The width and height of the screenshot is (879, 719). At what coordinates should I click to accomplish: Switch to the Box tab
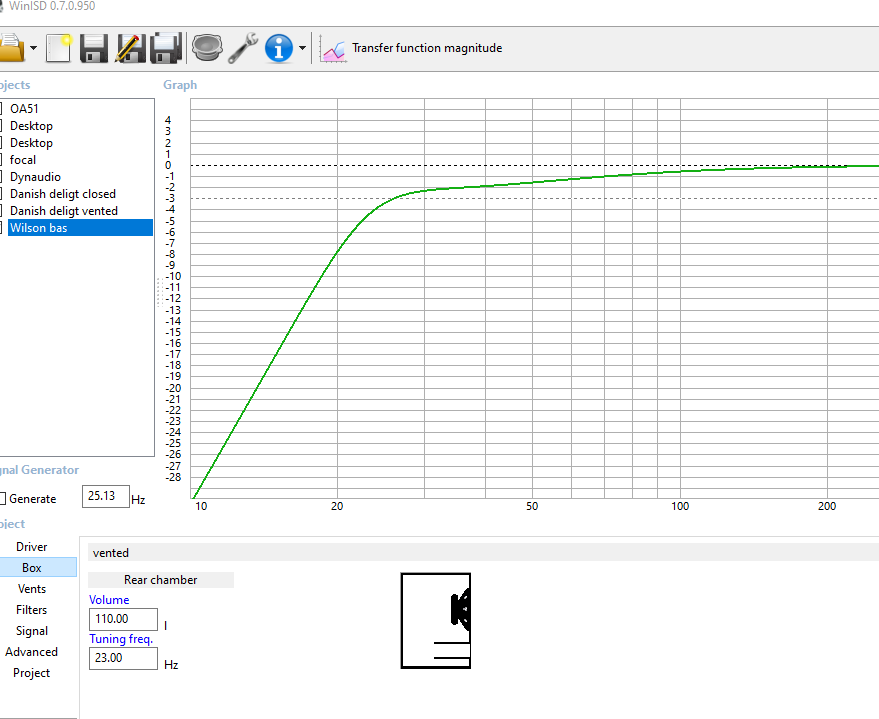click(31, 568)
